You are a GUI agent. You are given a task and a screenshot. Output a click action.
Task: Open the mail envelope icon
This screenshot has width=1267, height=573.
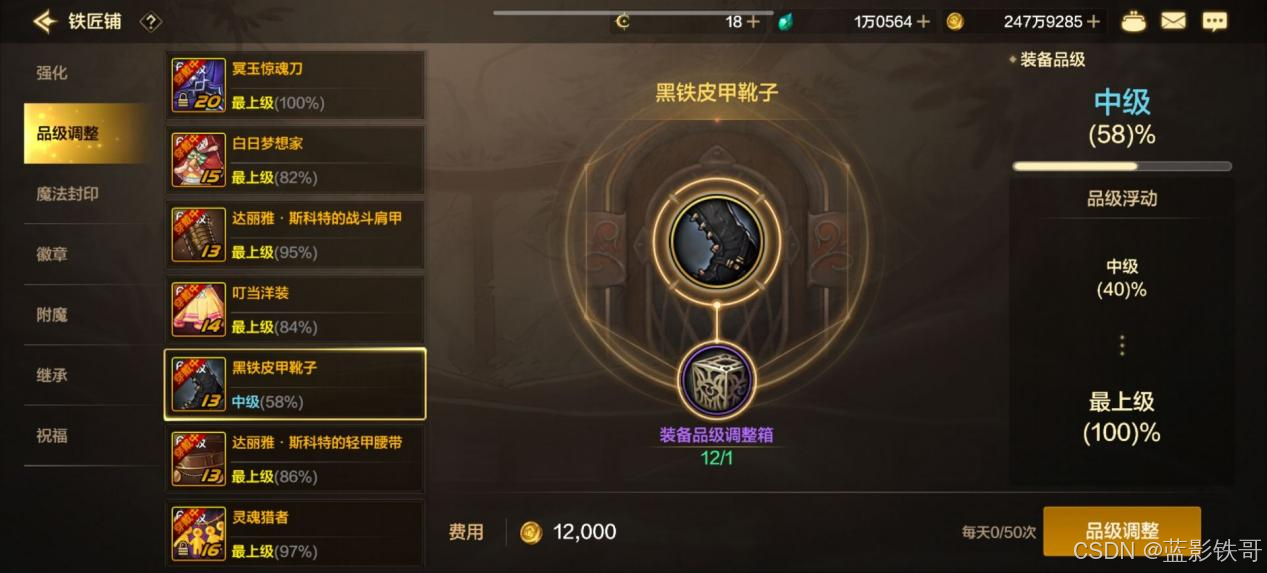pyautogui.click(x=1173, y=20)
